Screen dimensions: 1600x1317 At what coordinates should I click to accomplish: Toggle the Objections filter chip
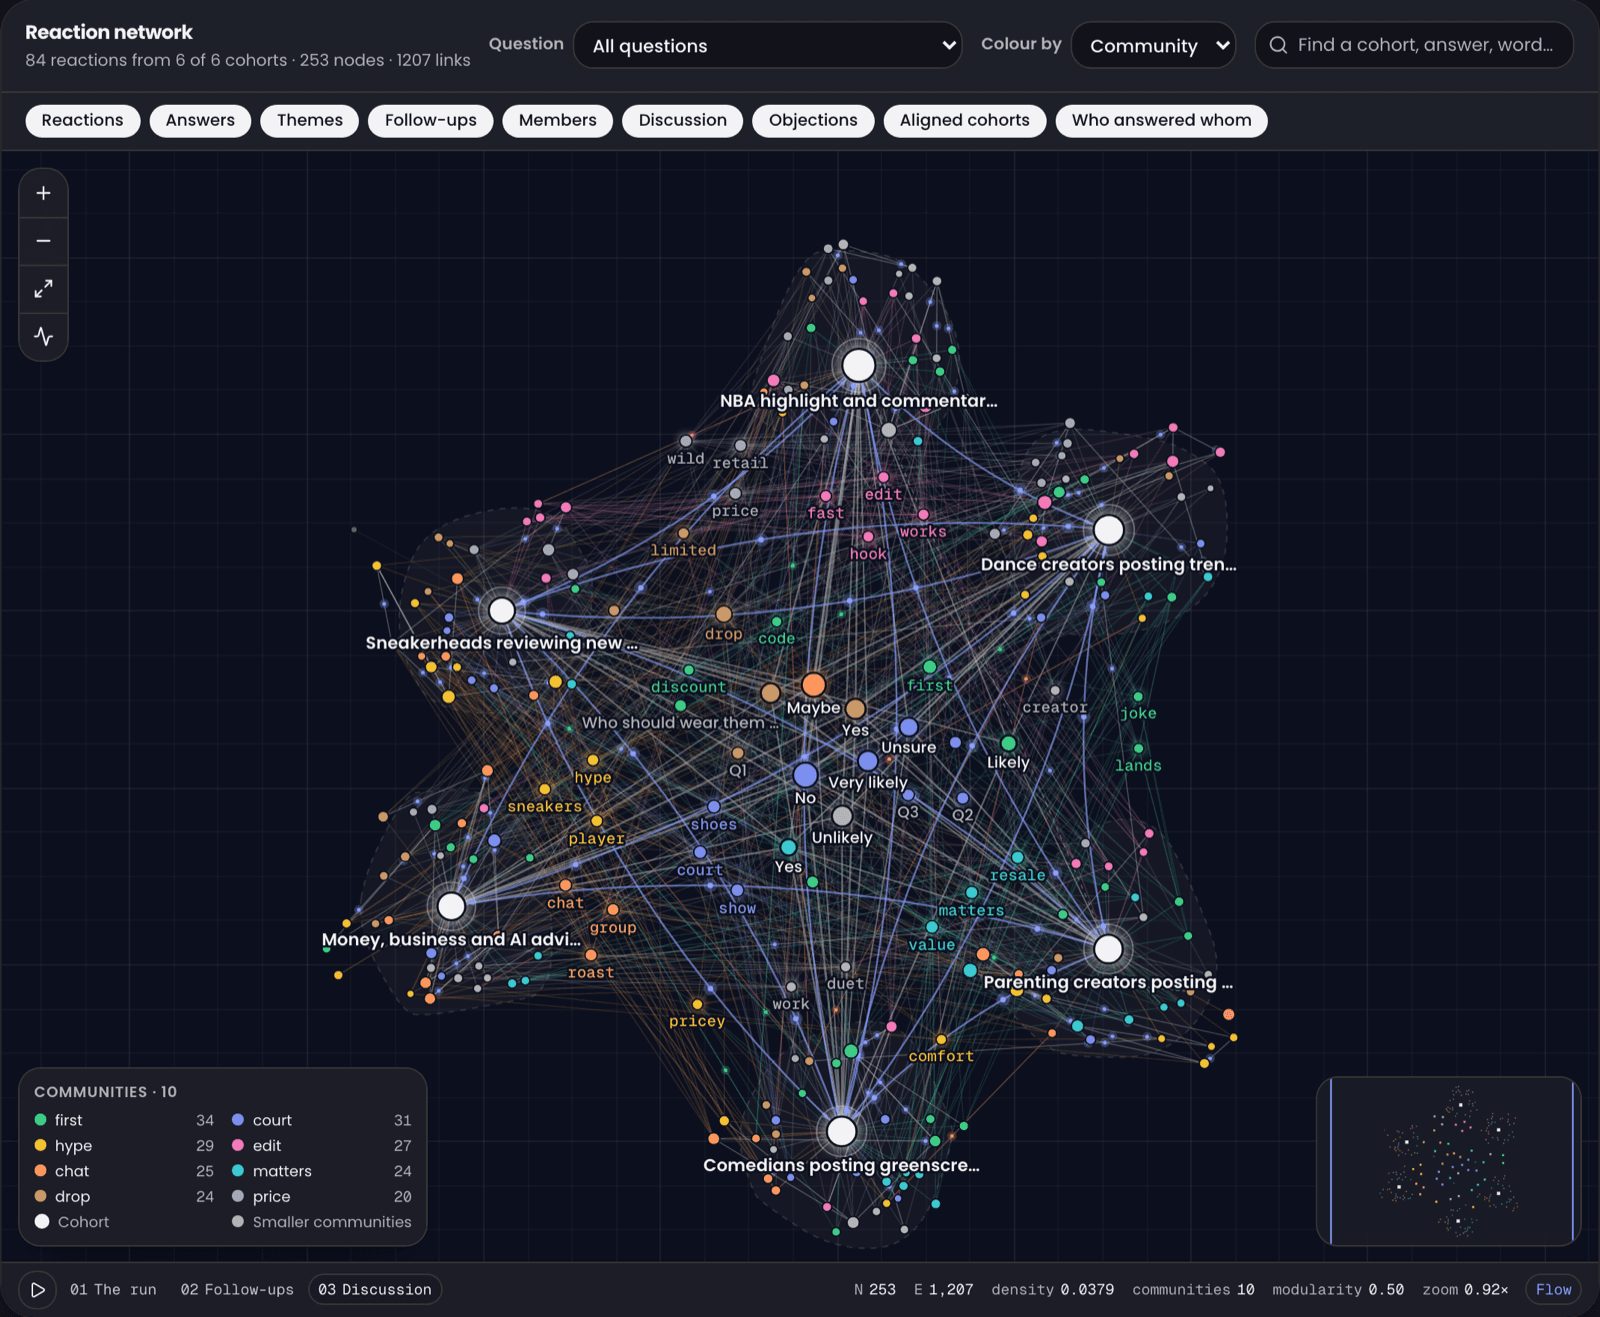pos(813,120)
